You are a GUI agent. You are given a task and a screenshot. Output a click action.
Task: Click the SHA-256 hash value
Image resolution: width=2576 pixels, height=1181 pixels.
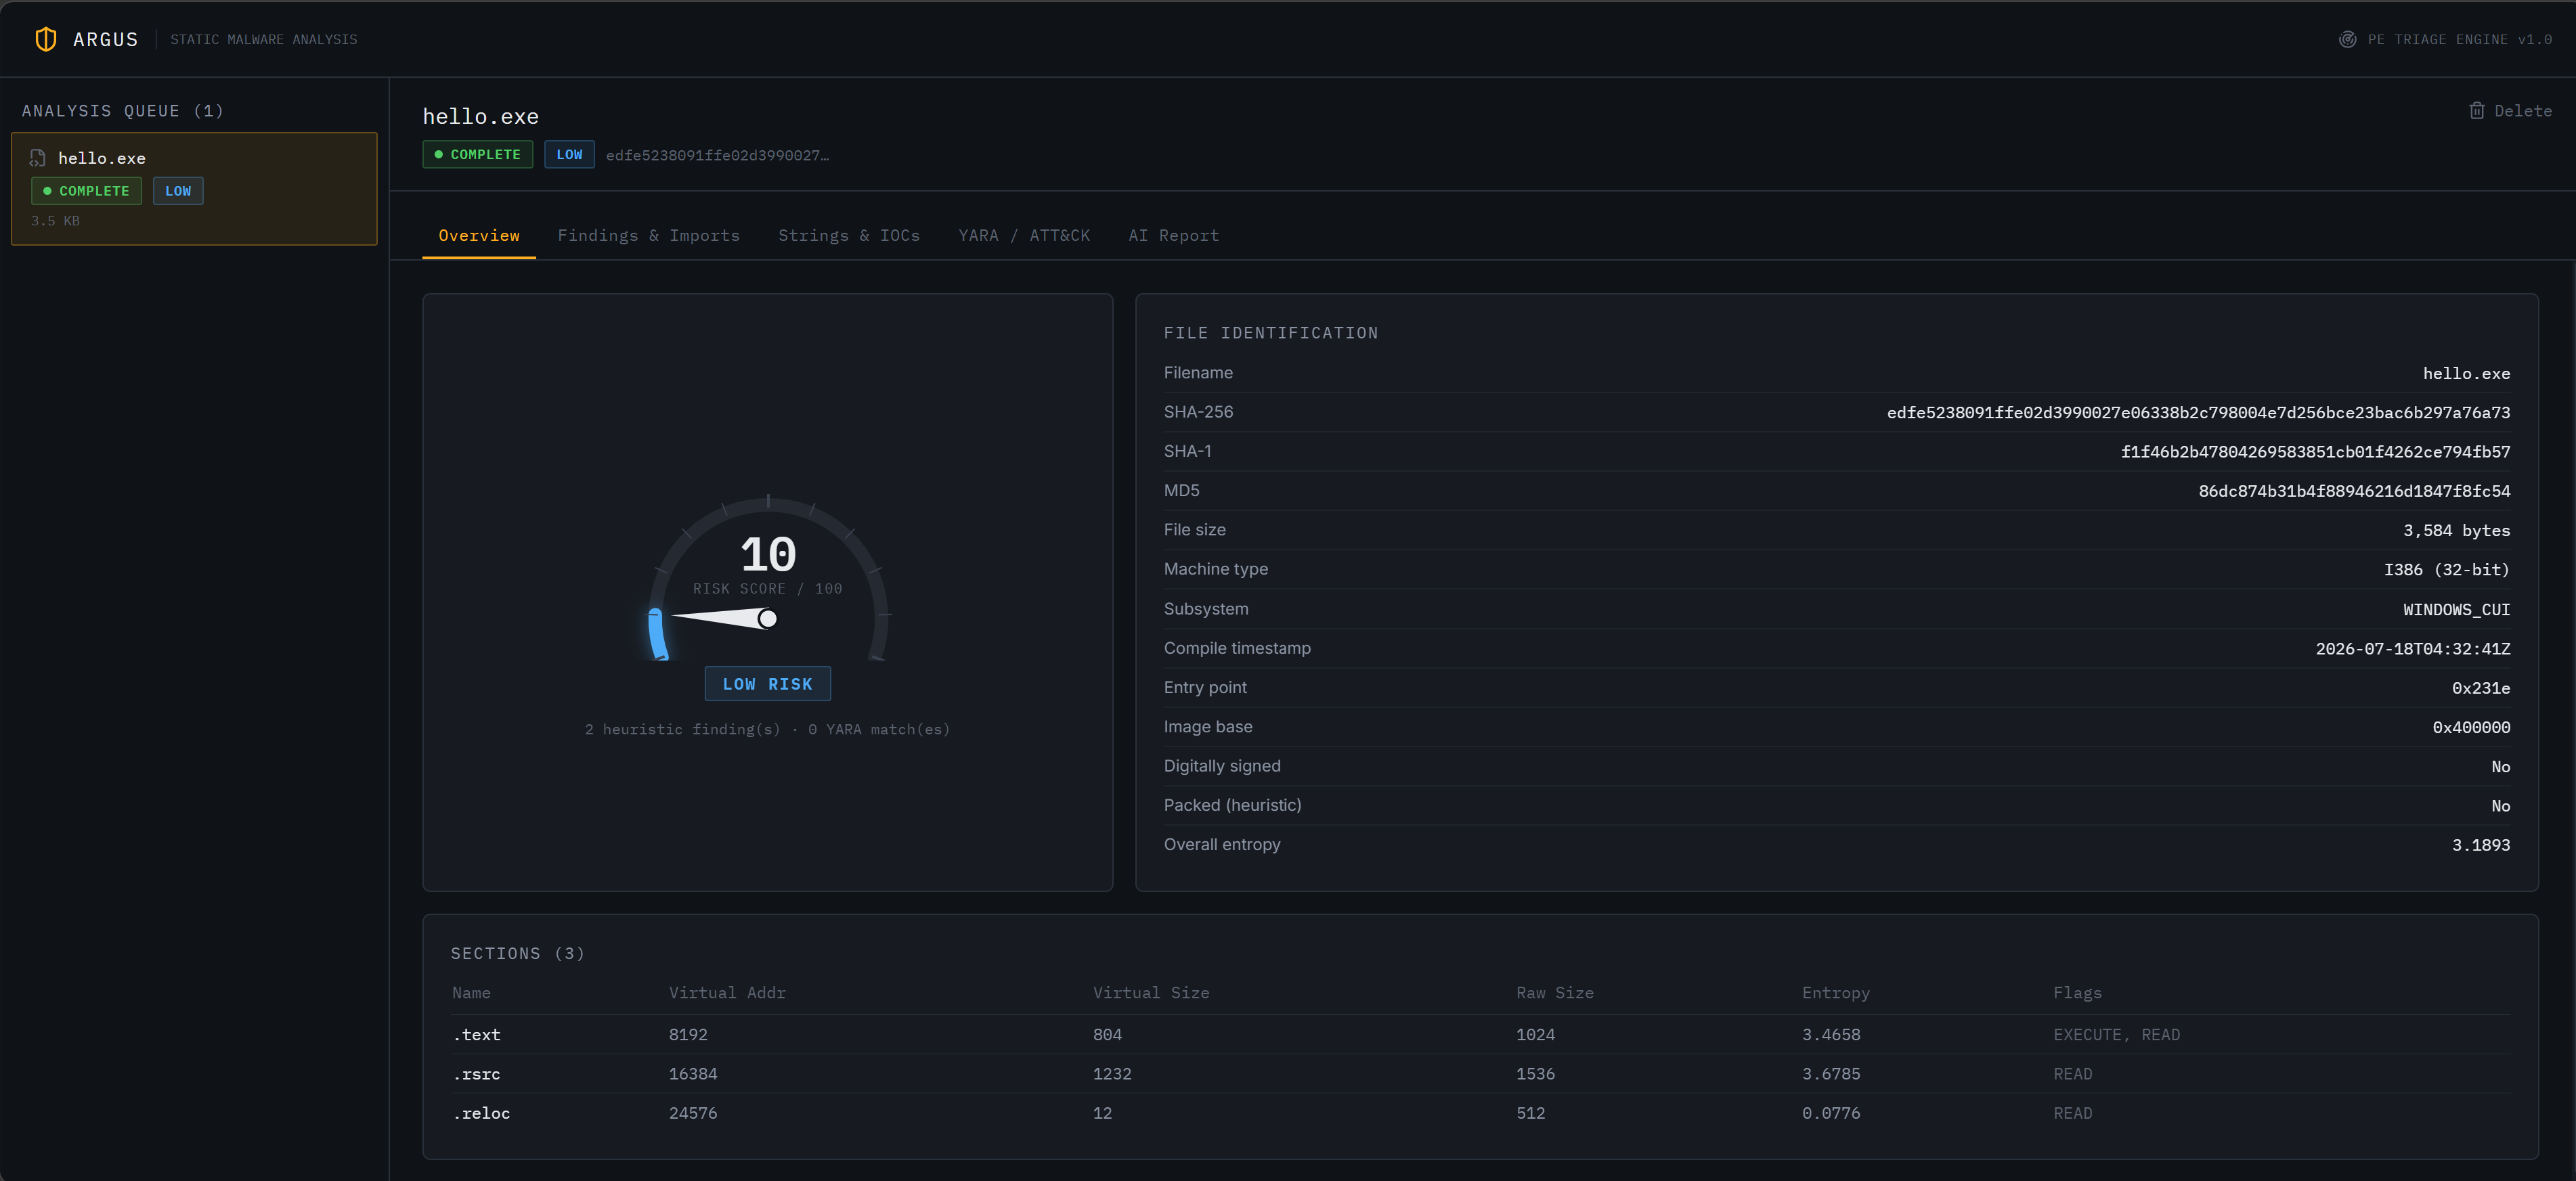point(2198,412)
